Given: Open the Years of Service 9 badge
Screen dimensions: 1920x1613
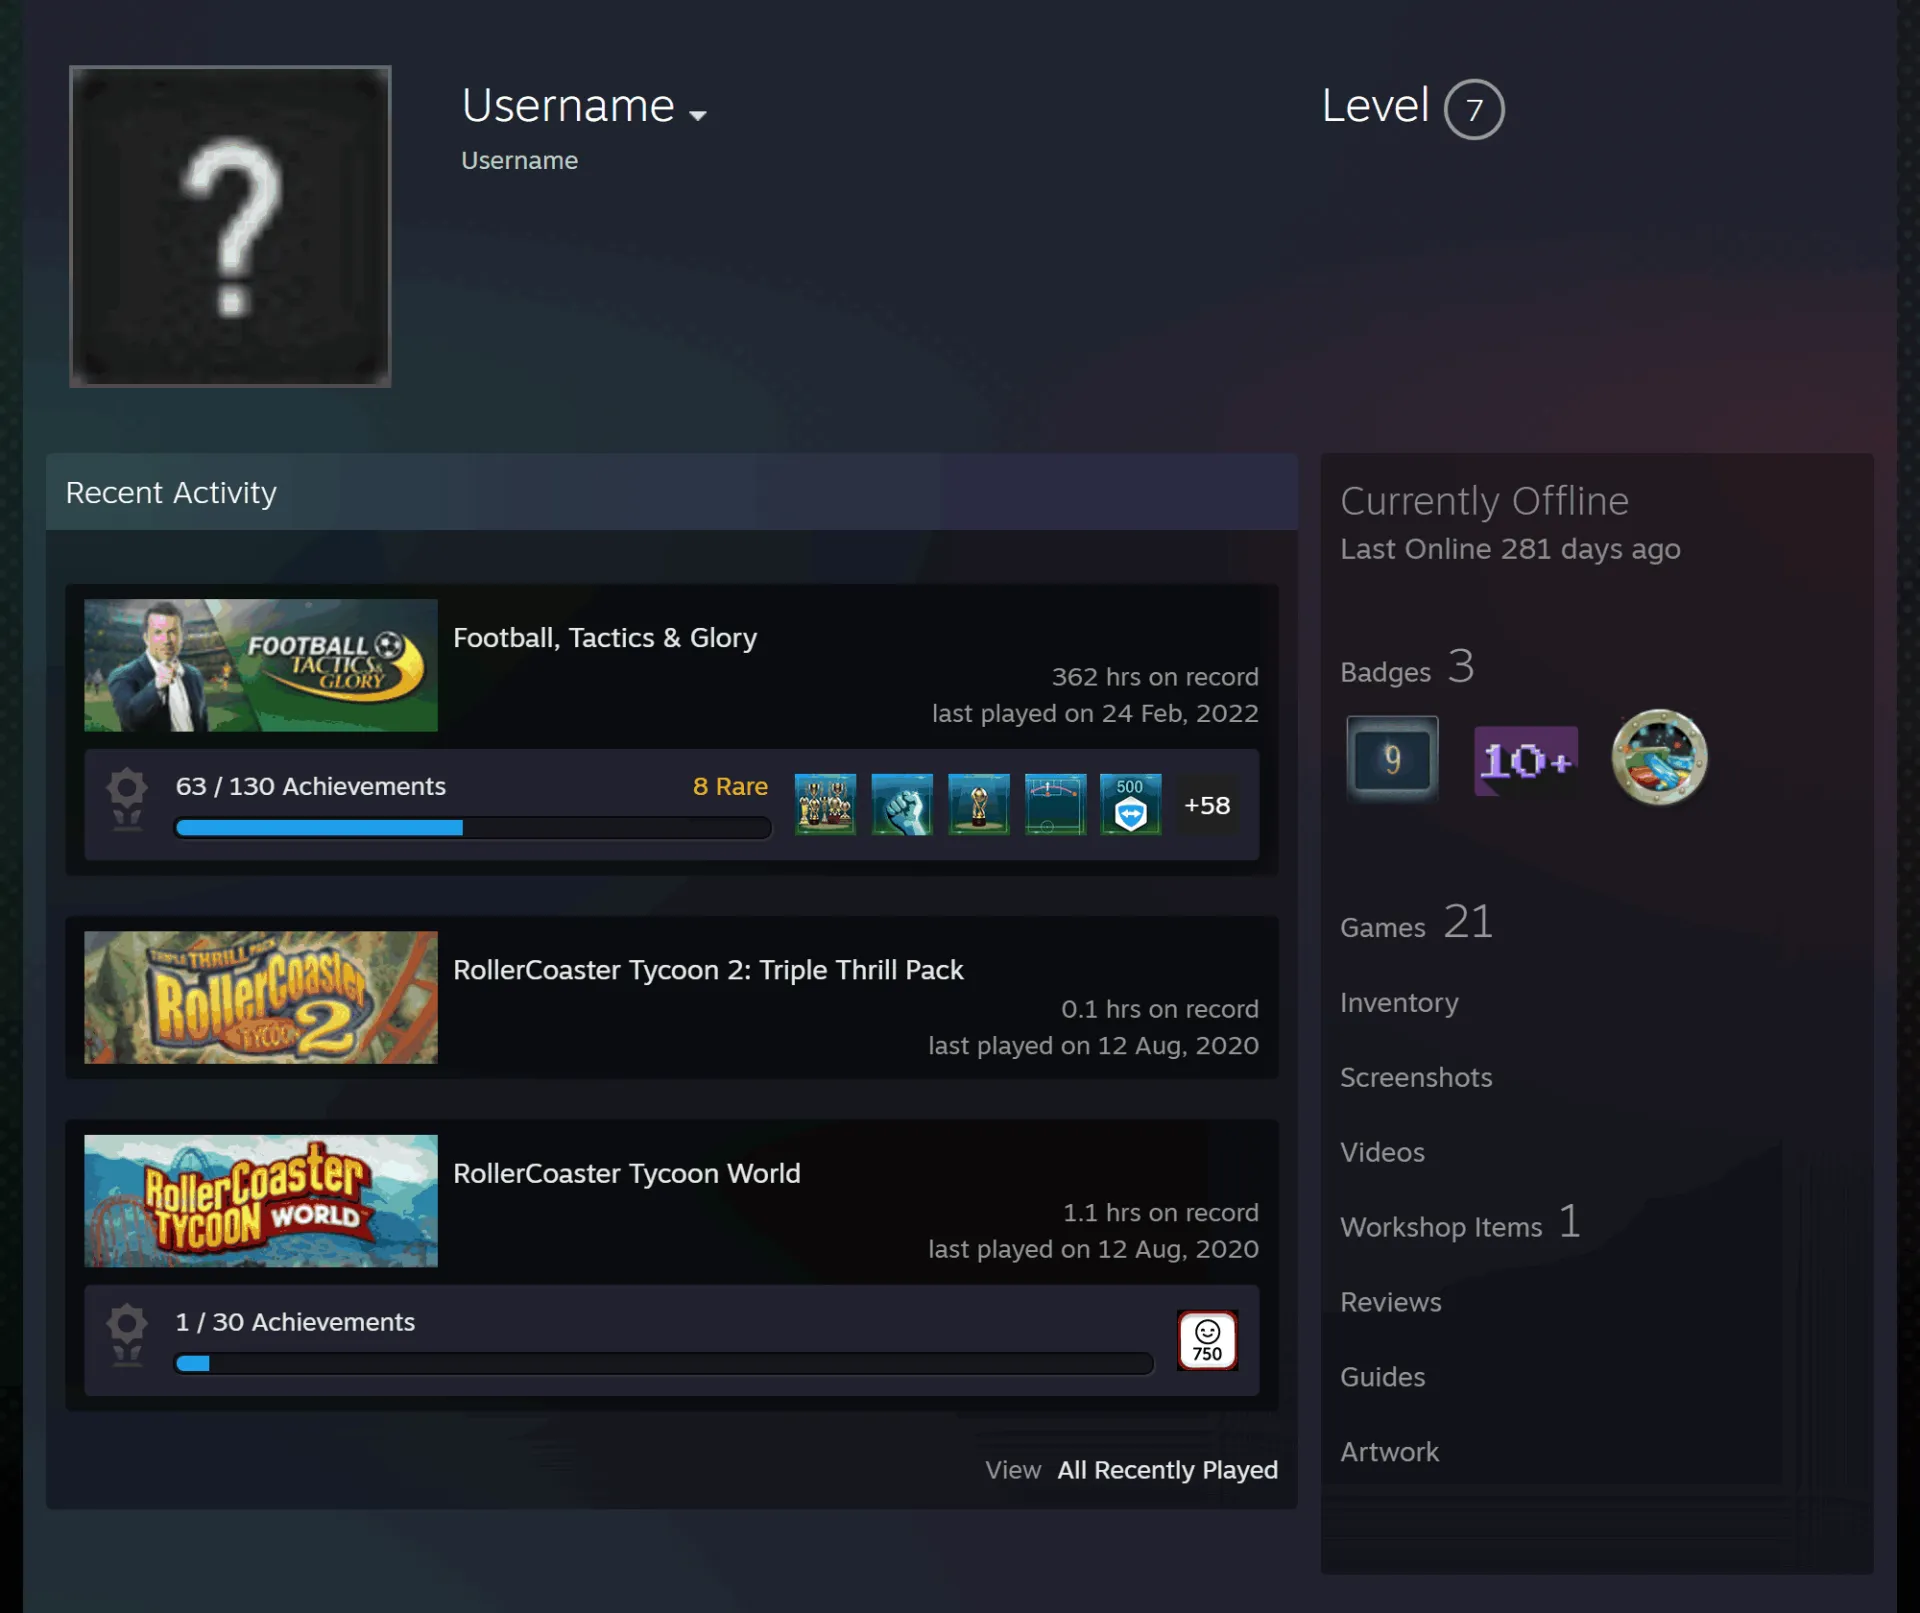Looking at the screenshot, I should pyautogui.click(x=1392, y=759).
